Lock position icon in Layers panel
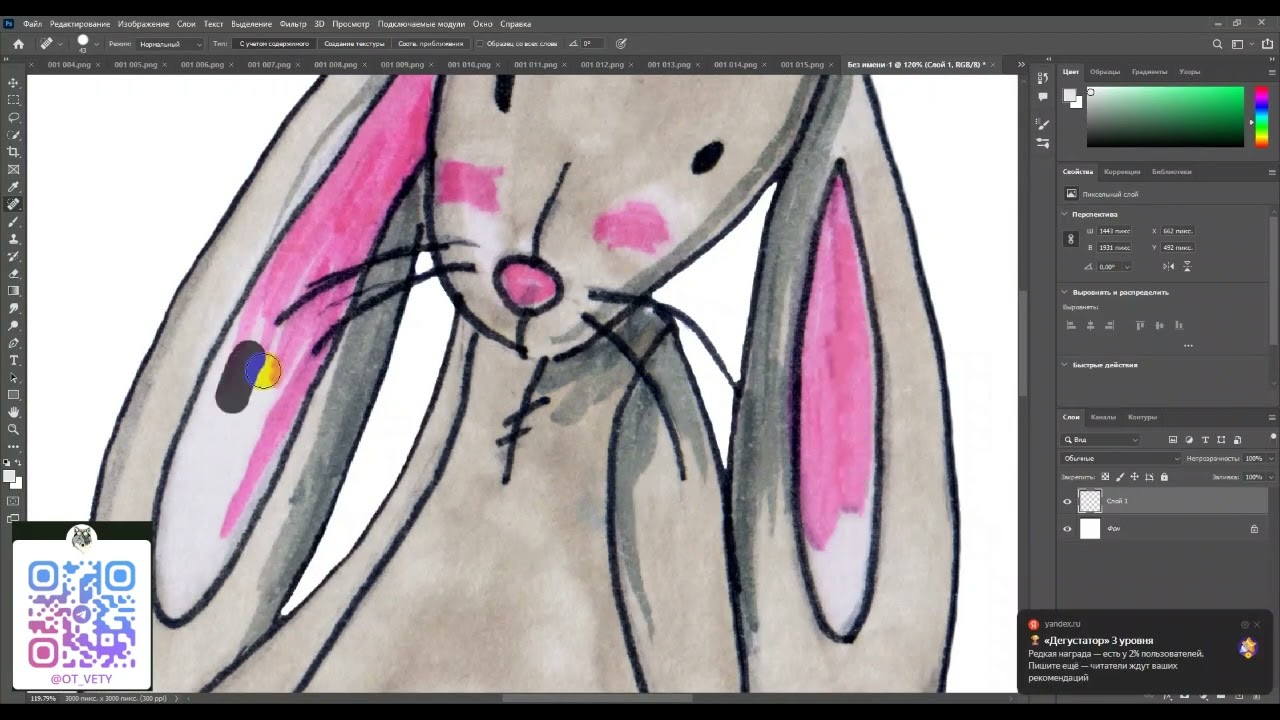This screenshot has width=1280, height=720. coord(1134,477)
